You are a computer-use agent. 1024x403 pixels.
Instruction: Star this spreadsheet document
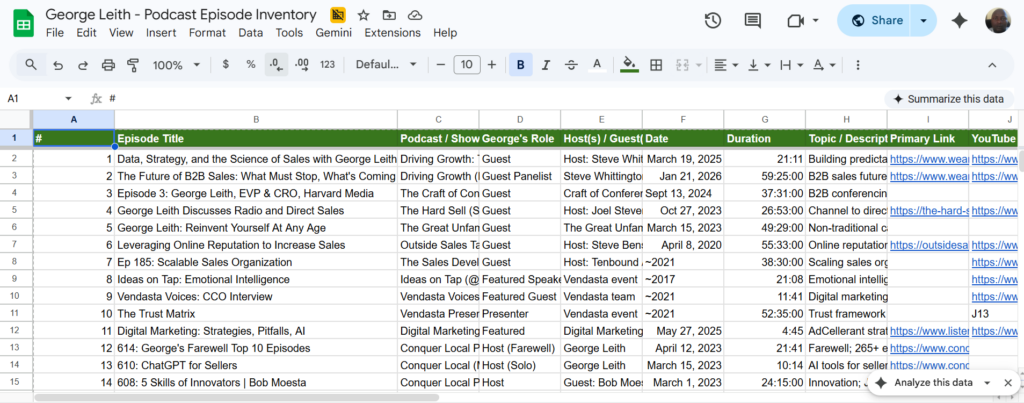point(363,15)
